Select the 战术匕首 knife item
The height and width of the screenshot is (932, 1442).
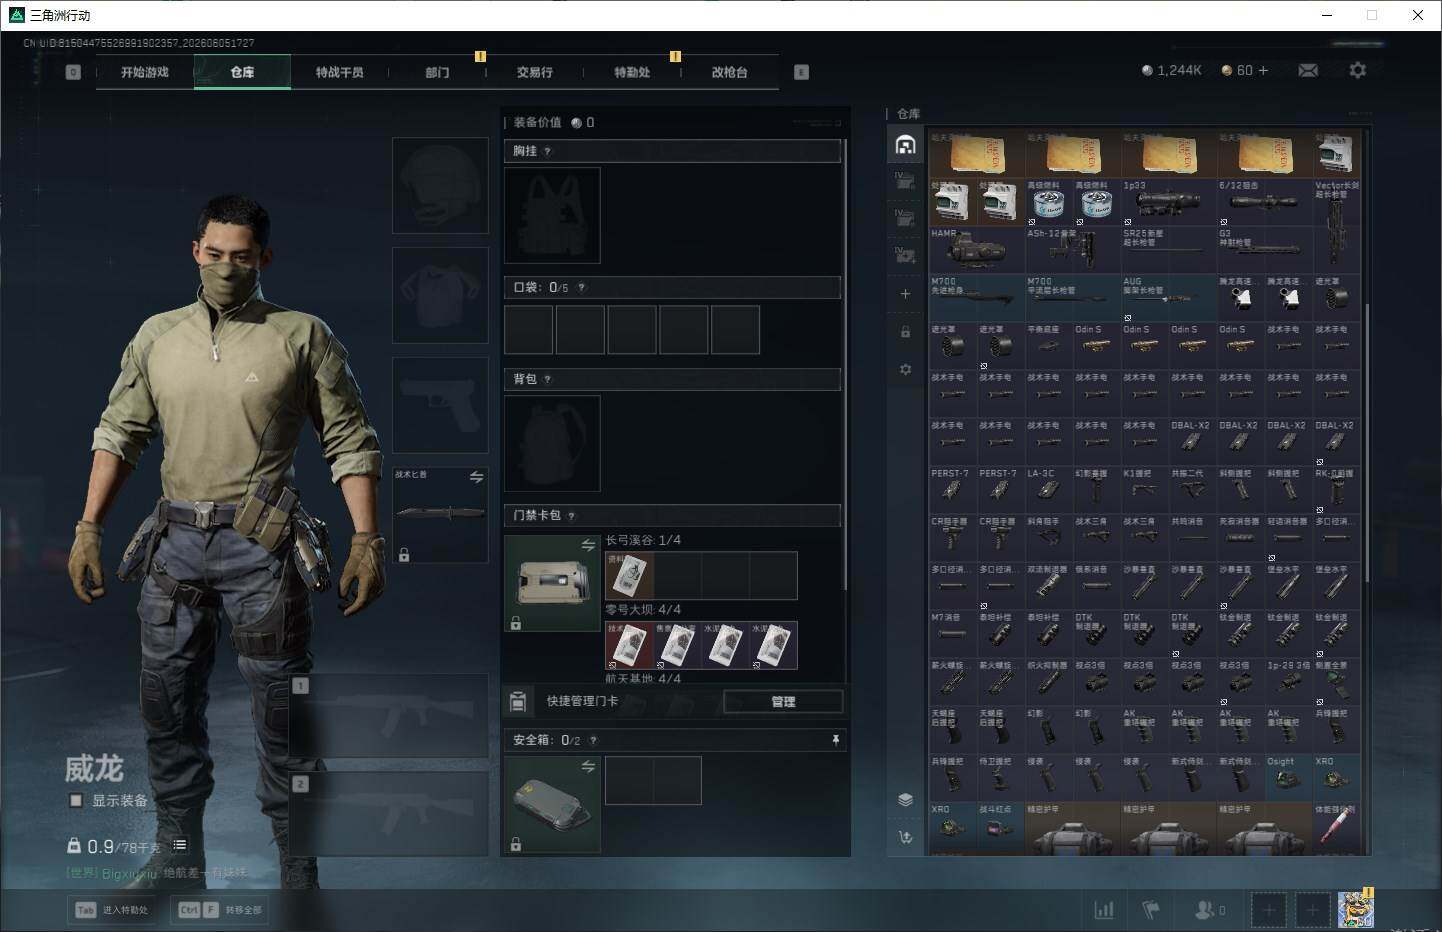click(440, 514)
